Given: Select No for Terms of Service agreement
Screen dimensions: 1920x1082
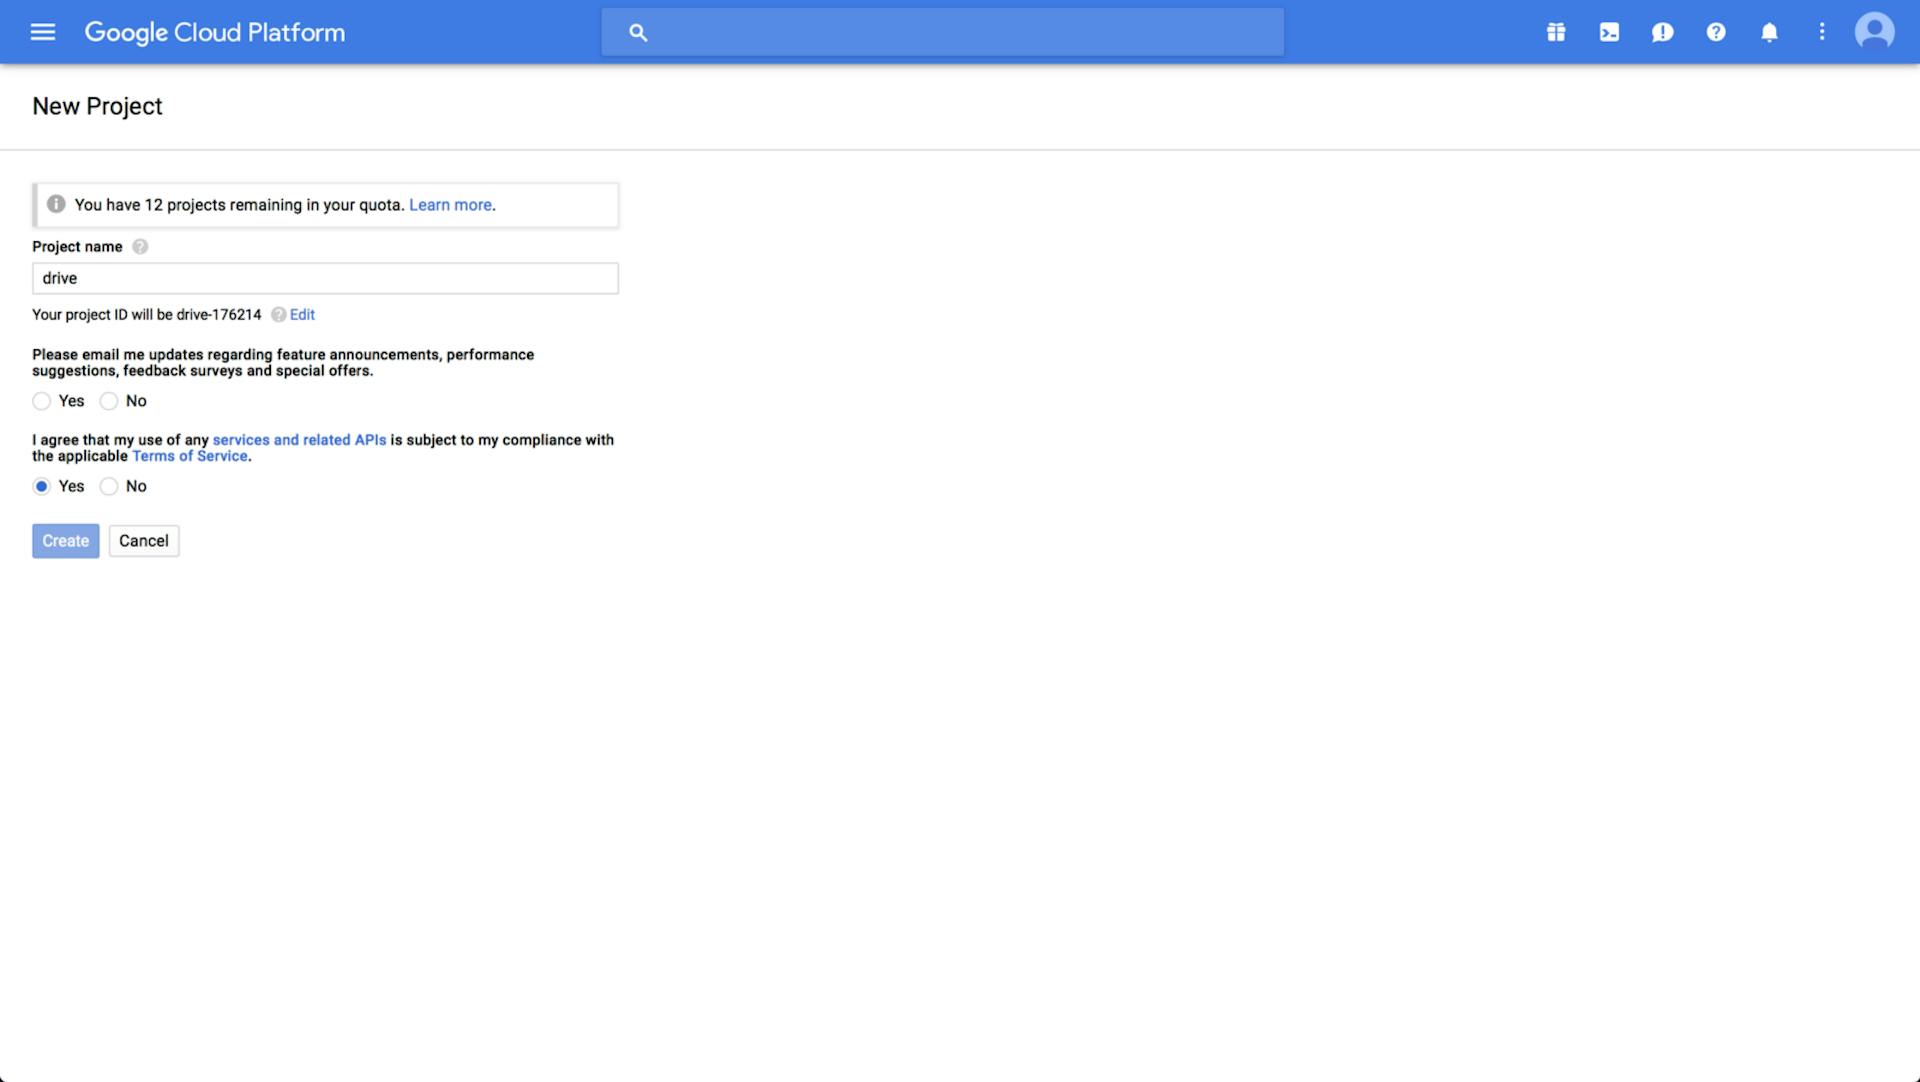Looking at the screenshot, I should tap(109, 486).
